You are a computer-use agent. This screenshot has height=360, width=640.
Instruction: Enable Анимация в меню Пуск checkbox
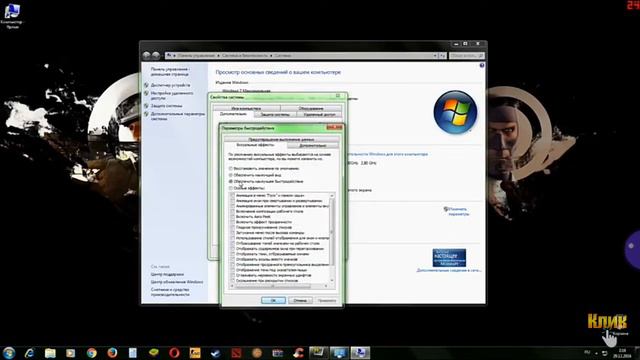[233, 196]
